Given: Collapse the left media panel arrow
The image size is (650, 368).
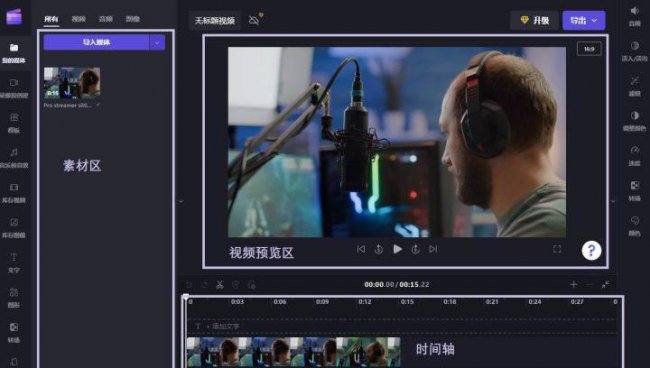Looking at the screenshot, I should click(x=181, y=201).
